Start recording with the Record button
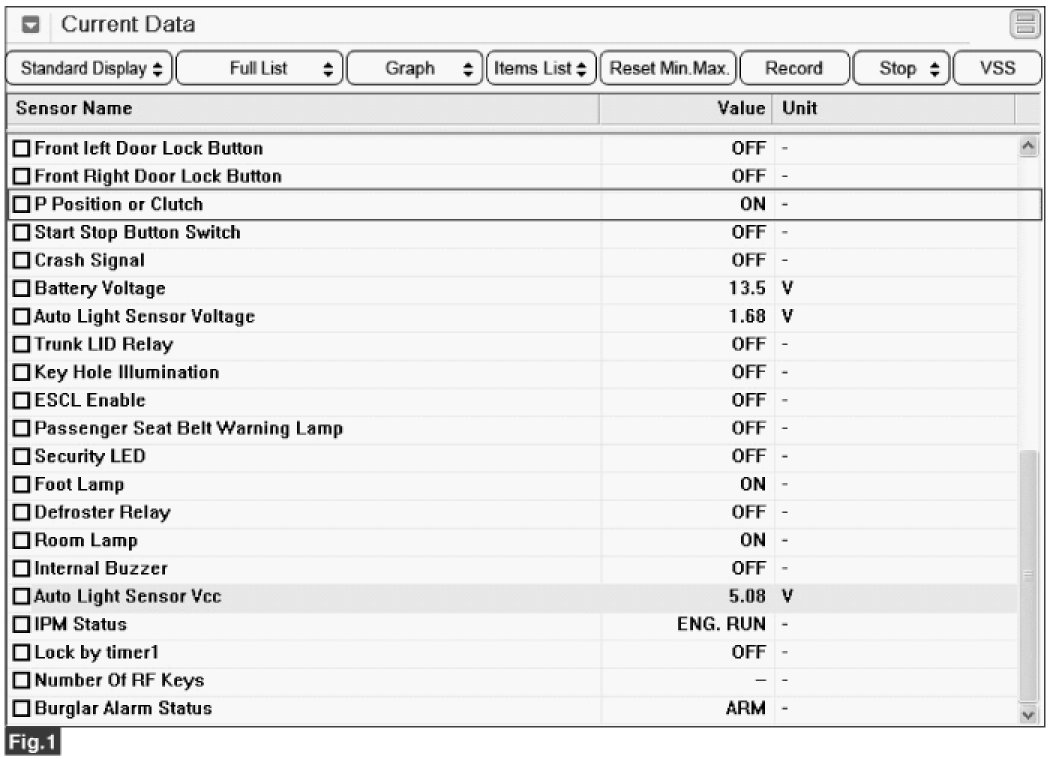This screenshot has height=759, width=1050. (794, 69)
